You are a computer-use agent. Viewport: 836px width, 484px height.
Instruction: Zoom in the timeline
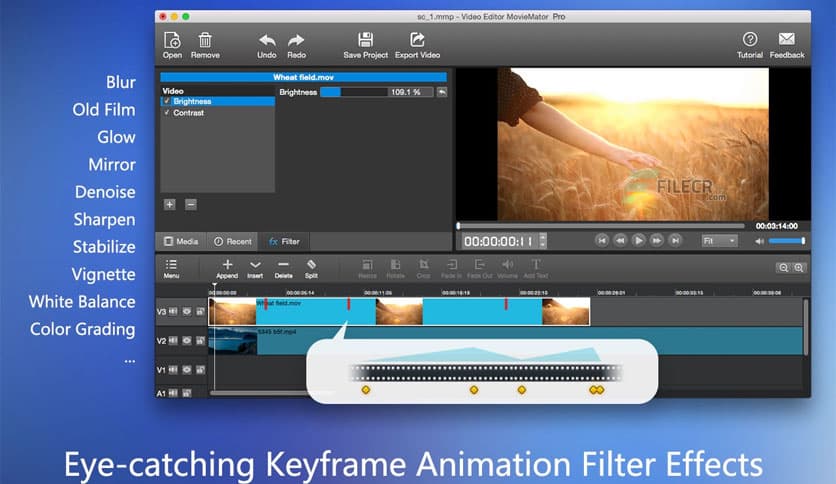(798, 268)
